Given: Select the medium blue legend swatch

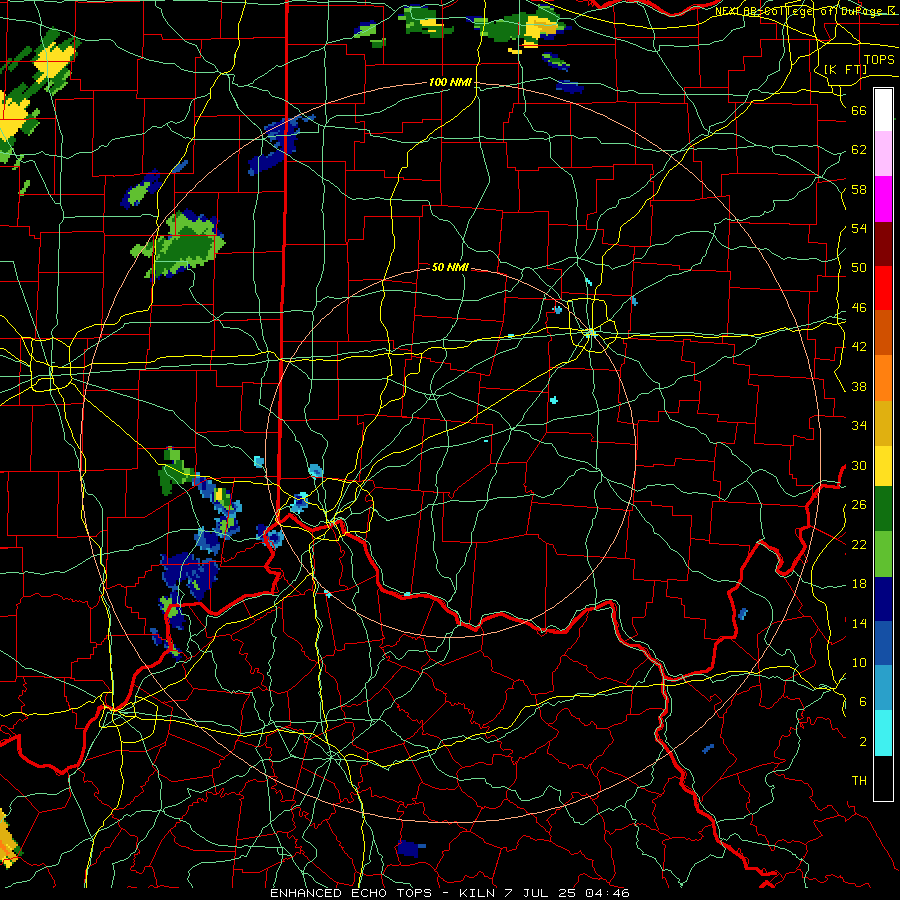Looking at the screenshot, I should [x=883, y=643].
